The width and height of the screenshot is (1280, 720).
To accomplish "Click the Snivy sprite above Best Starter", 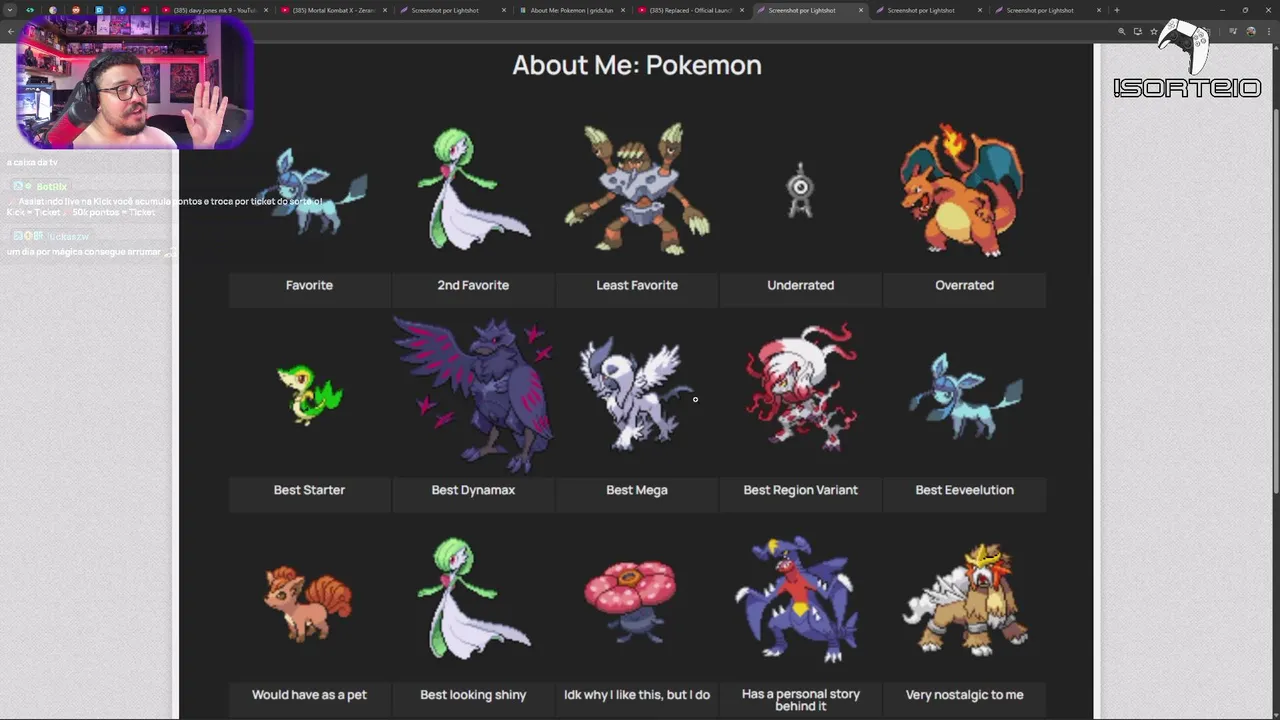I will tap(310, 393).
